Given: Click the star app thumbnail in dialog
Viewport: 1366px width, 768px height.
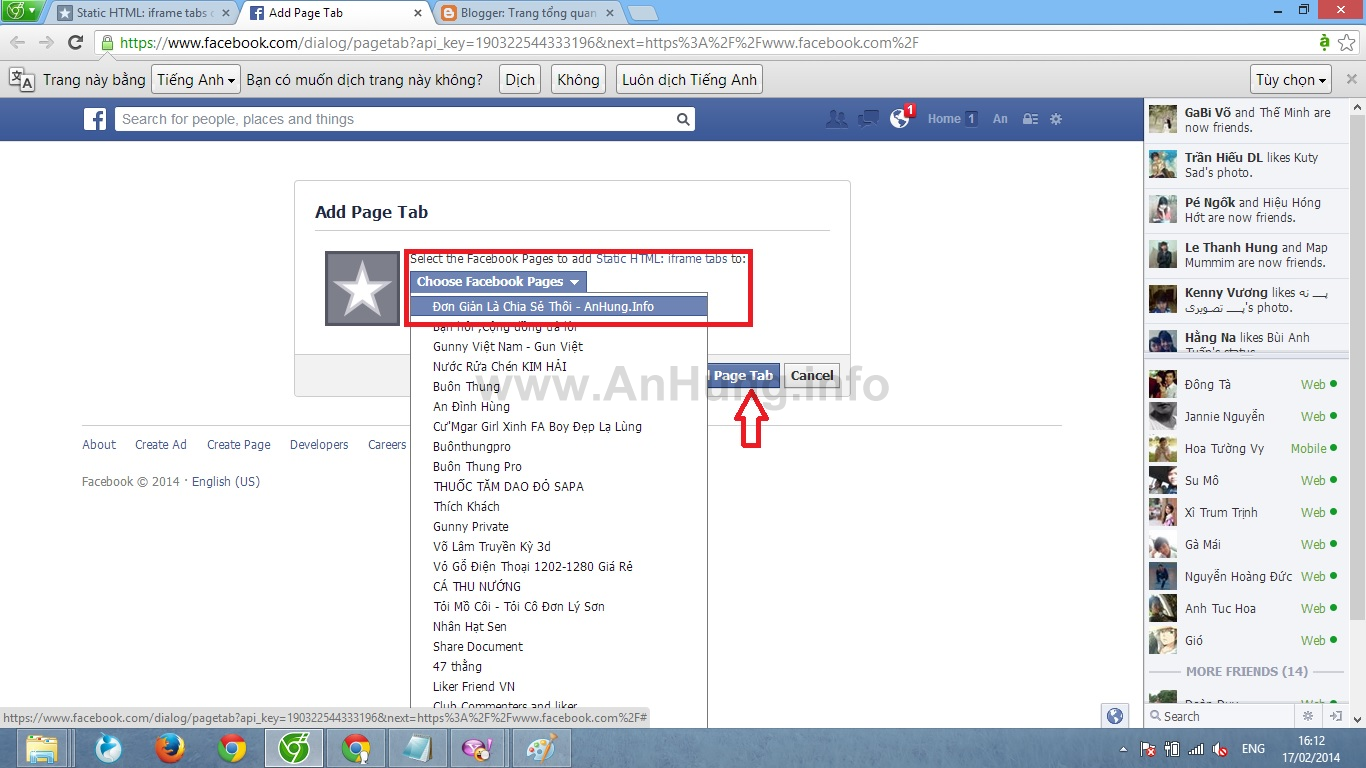Looking at the screenshot, I should point(362,288).
